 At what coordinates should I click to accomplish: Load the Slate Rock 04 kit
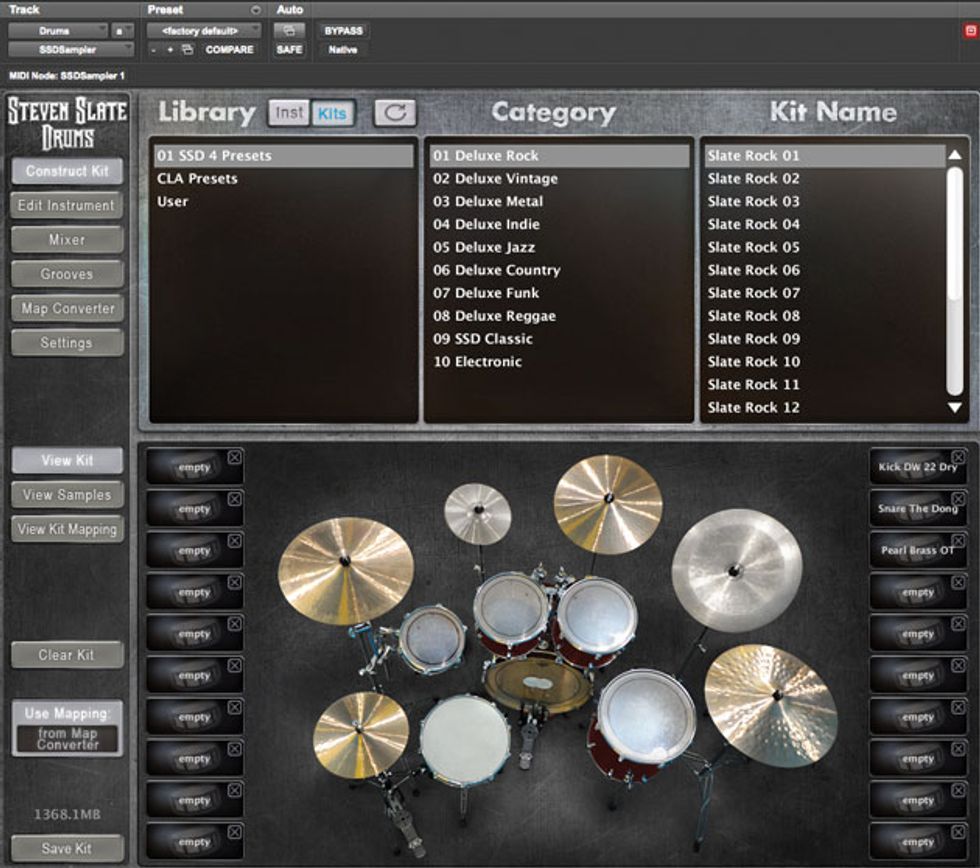824,224
